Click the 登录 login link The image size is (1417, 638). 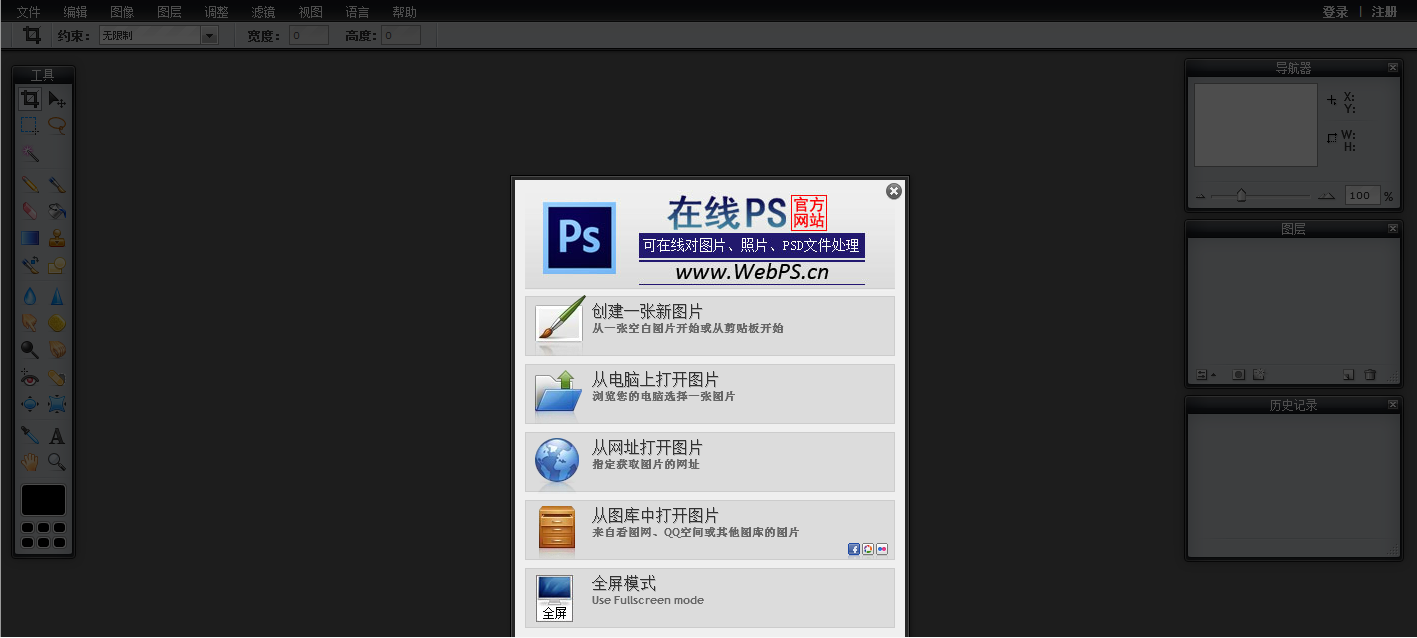(1335, 12)
